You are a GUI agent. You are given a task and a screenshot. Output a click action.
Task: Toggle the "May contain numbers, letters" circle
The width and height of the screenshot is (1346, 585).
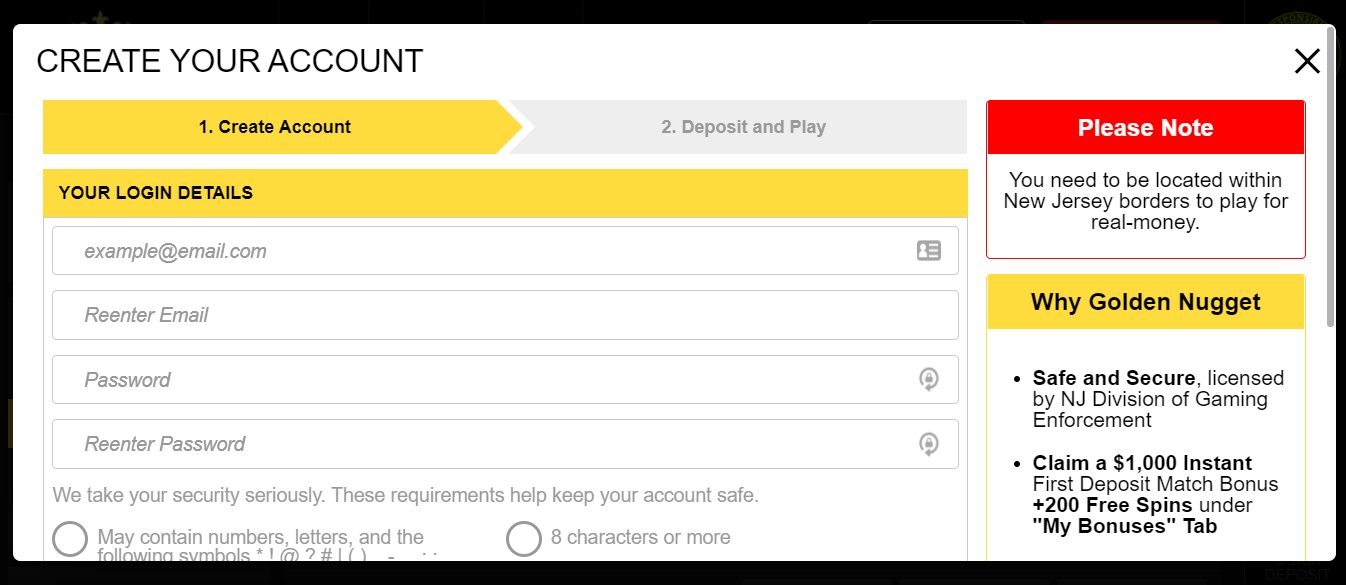70,538
